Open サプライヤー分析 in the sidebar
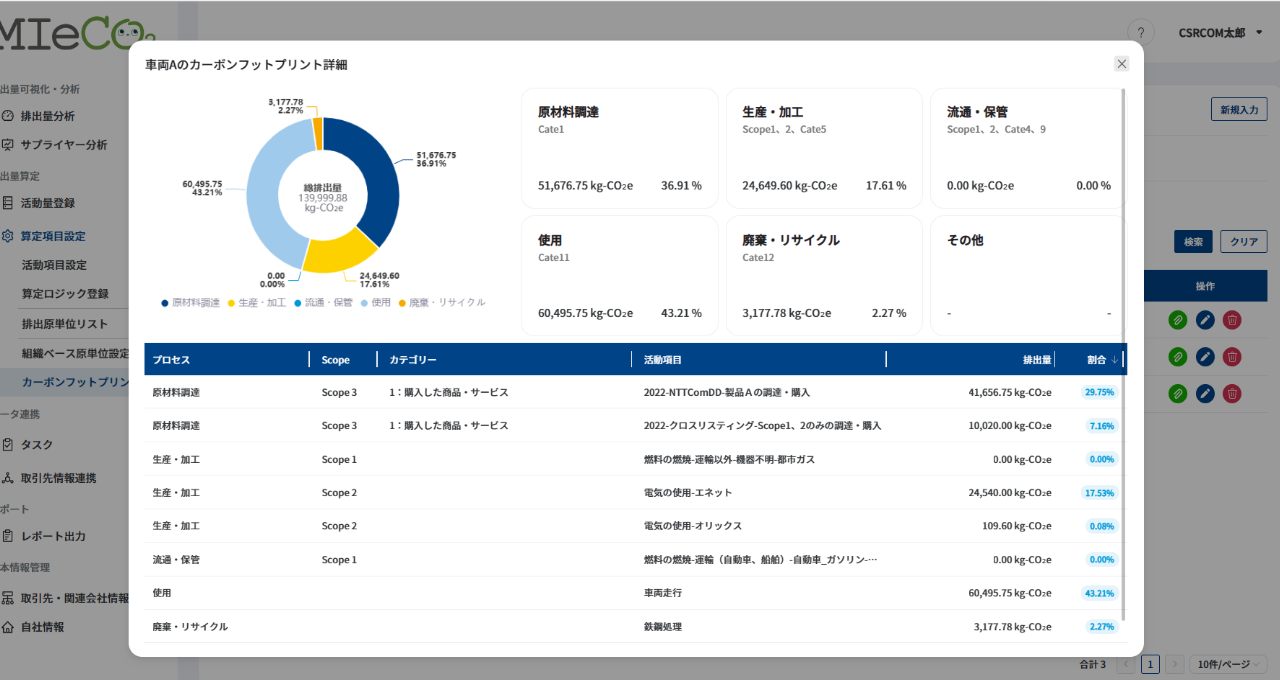Image resolution: width=1280 pixels, height=680 pixels. pyautogui.click(x=64, y=145)
